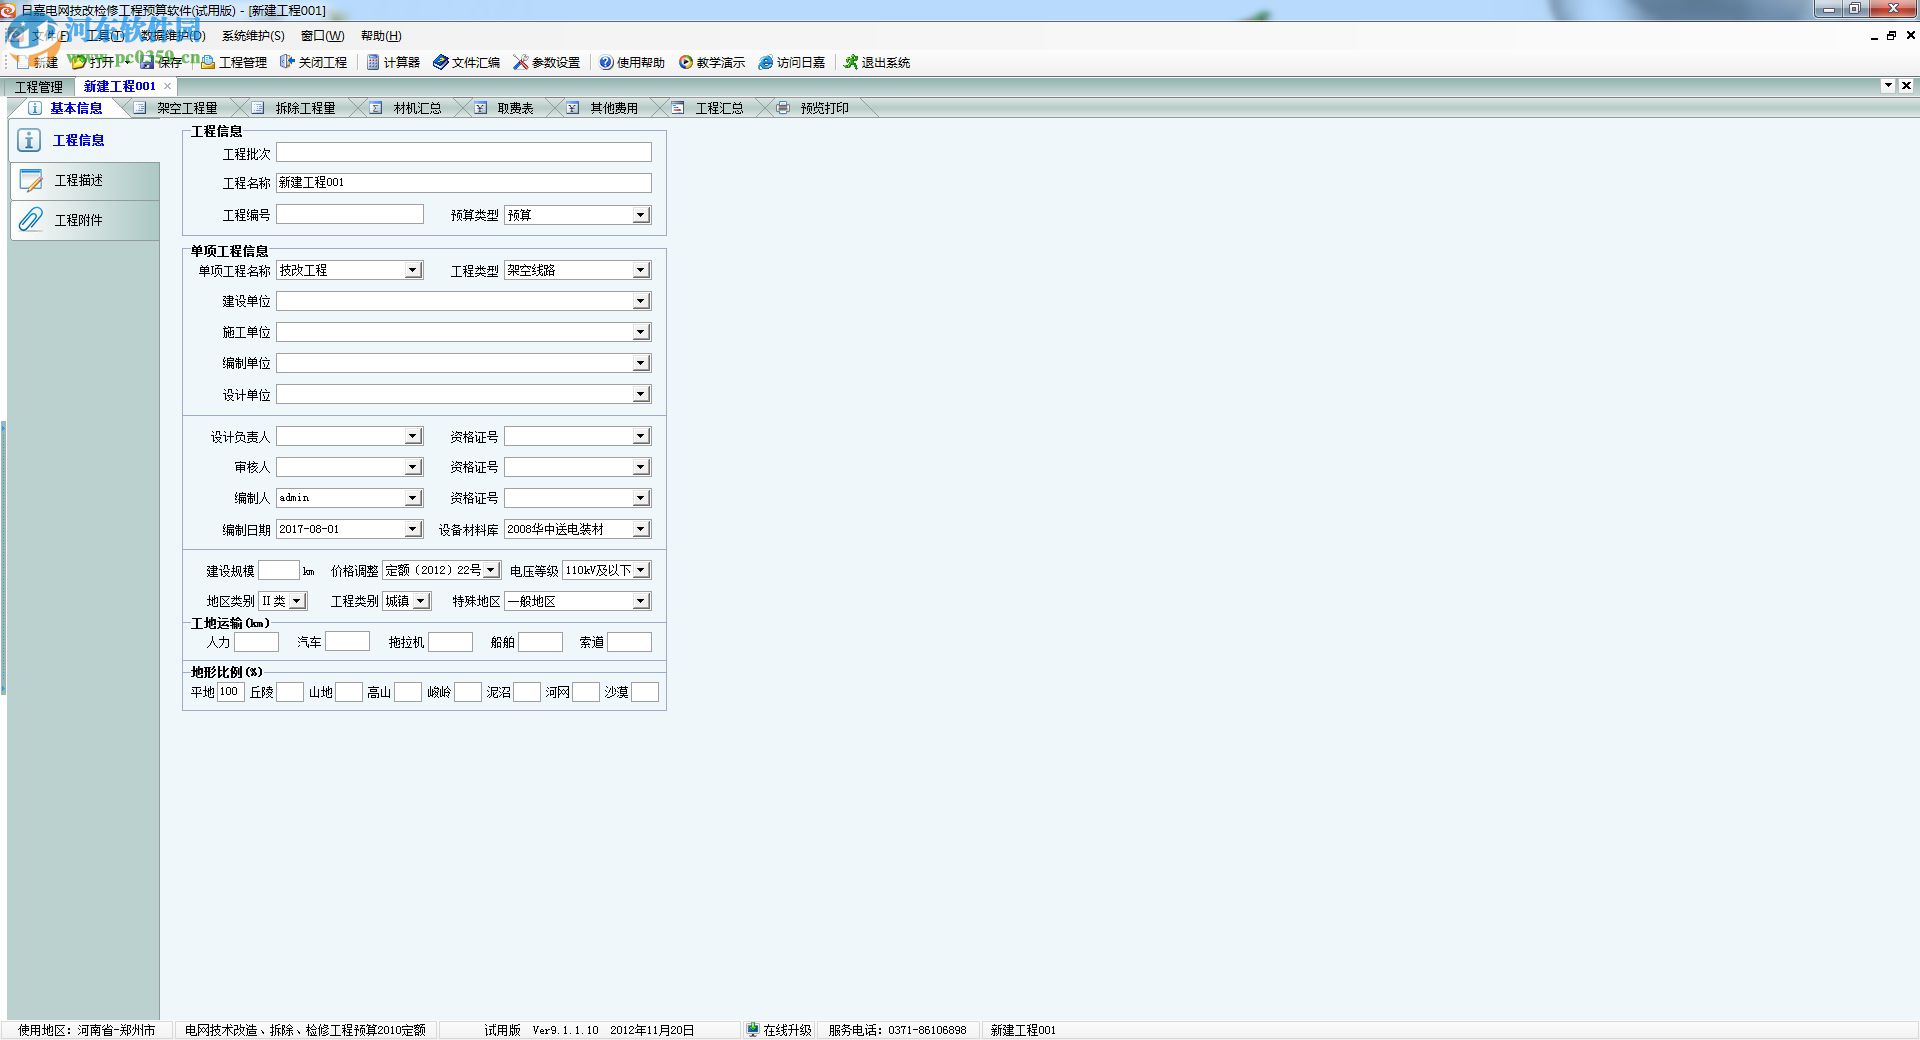Select 工程信息 in the left sidebar

(x=84, y=141)
